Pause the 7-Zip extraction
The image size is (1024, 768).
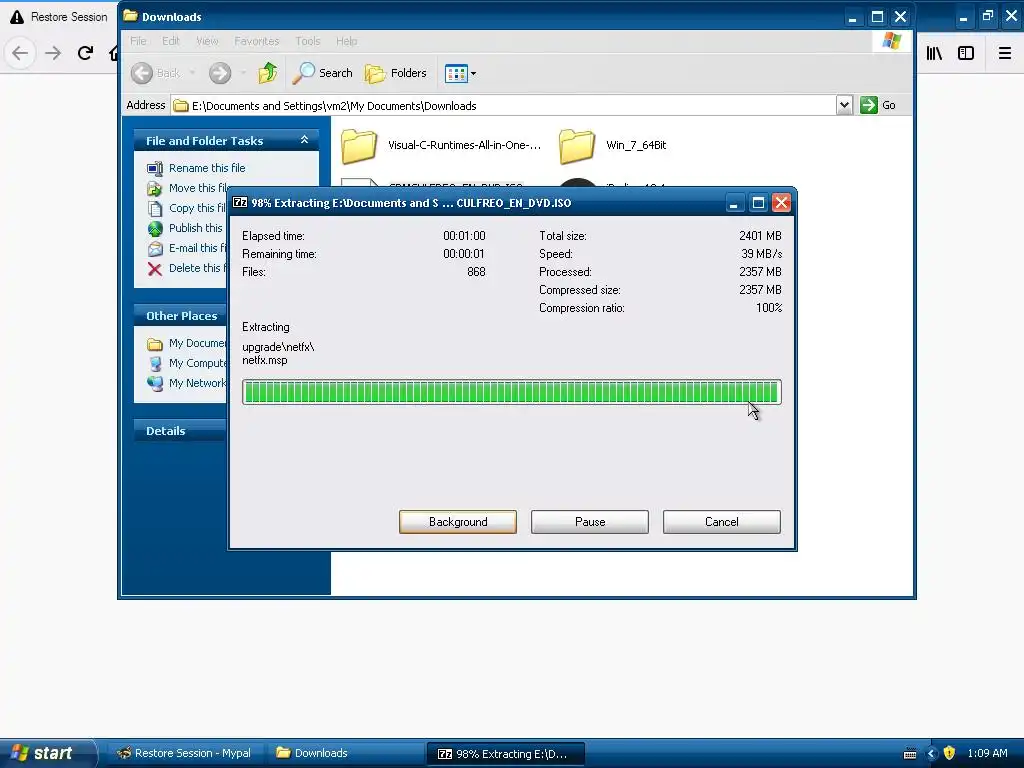pyautogui.click(x=590, y=522)
